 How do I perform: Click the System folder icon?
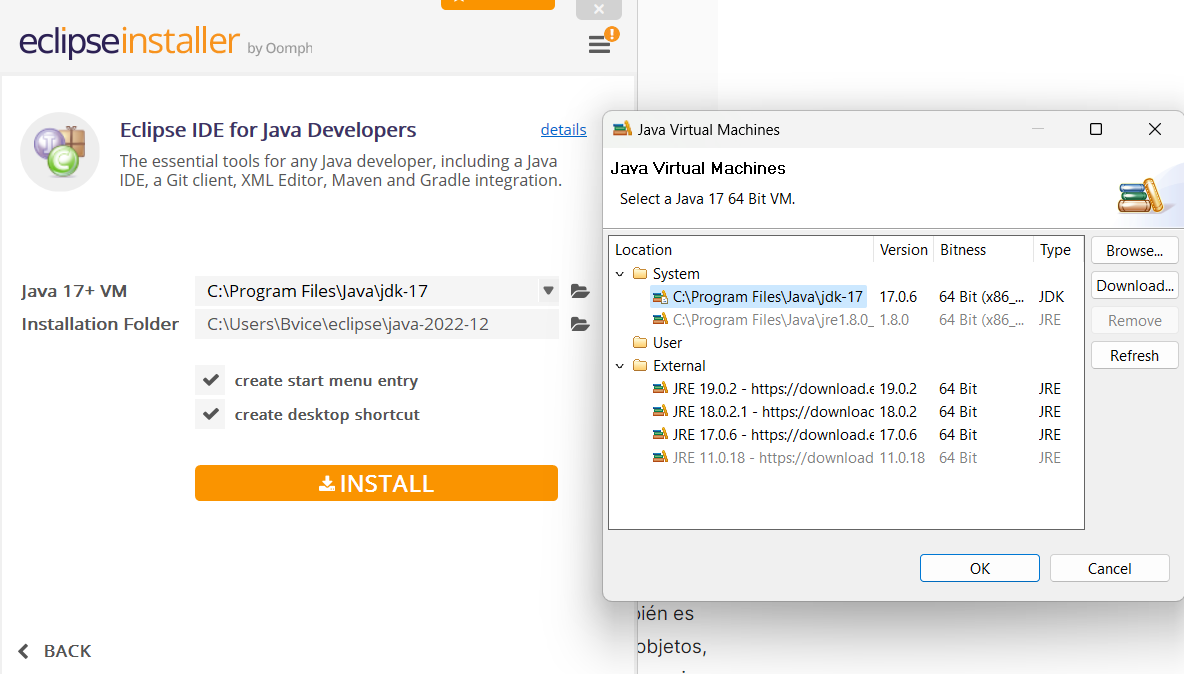point(640,273)
